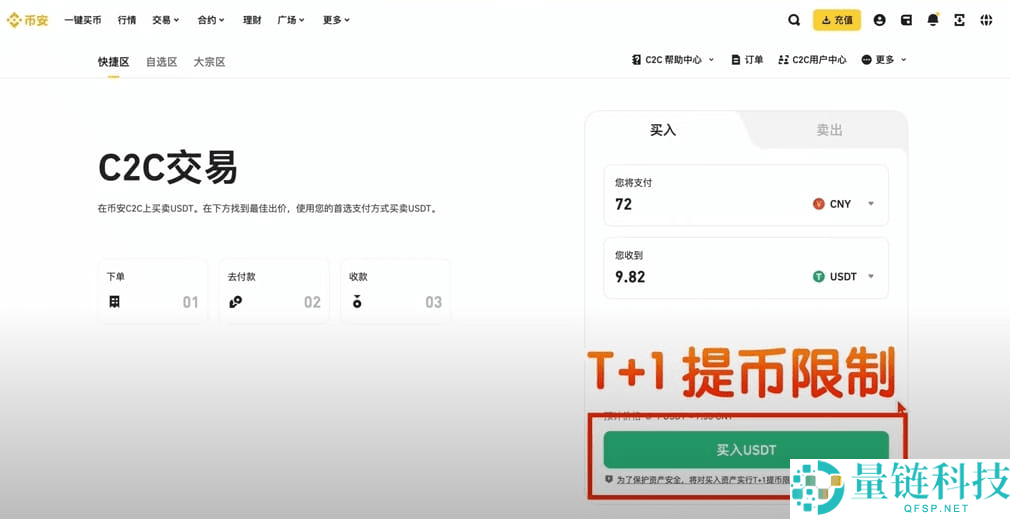Click the 您收到 amount field with 9.82

pos(746,268)
